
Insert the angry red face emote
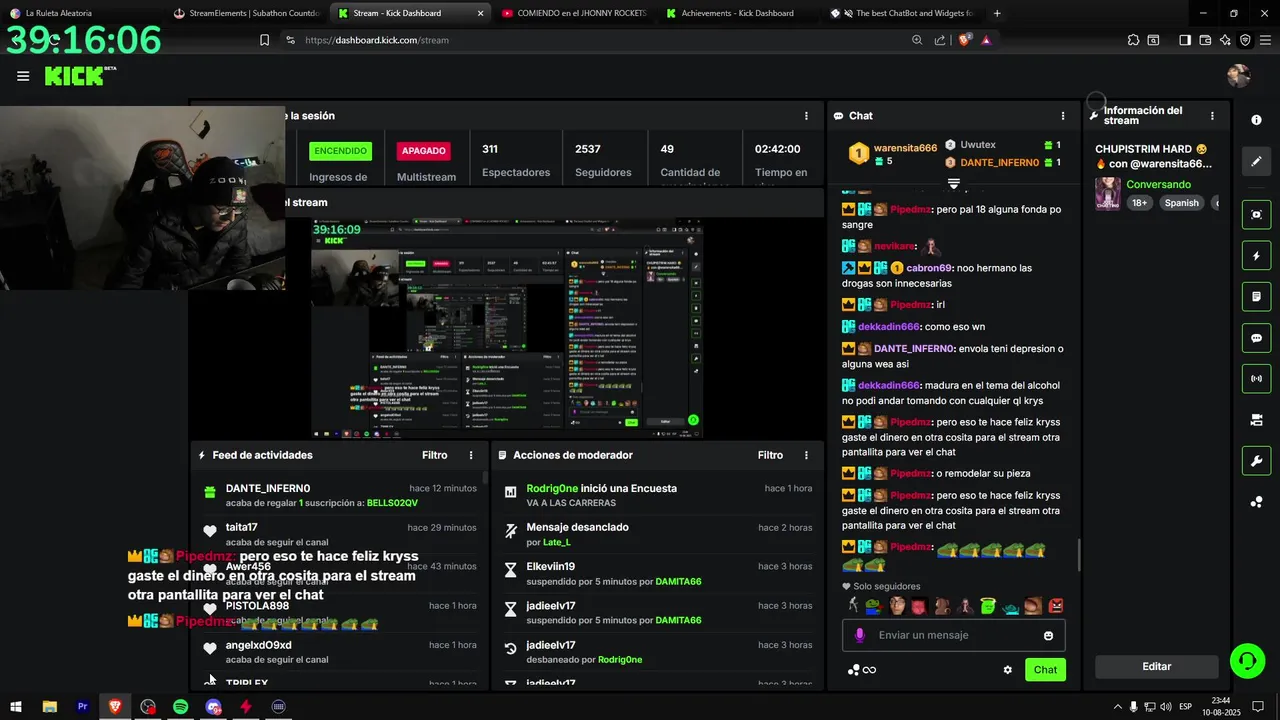tap(1055, 605)
